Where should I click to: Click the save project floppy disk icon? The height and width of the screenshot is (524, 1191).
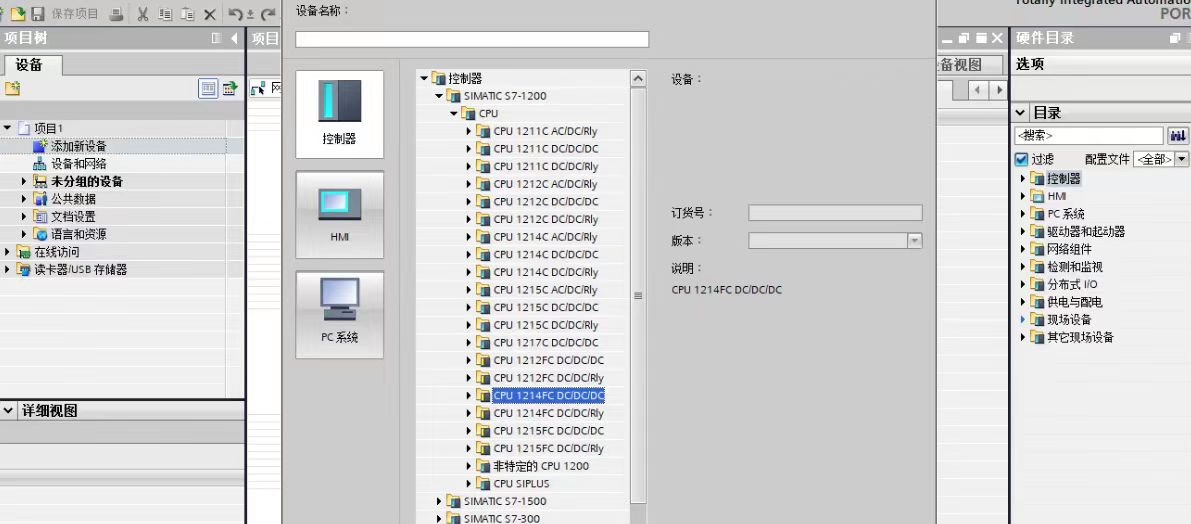pyautogui.click(x=38, y=14)
